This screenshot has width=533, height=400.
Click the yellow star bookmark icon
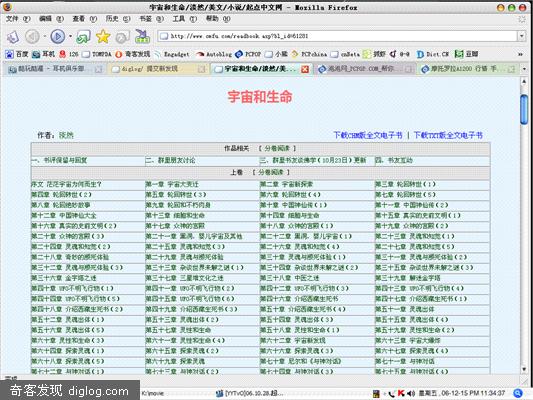(103, 36)
